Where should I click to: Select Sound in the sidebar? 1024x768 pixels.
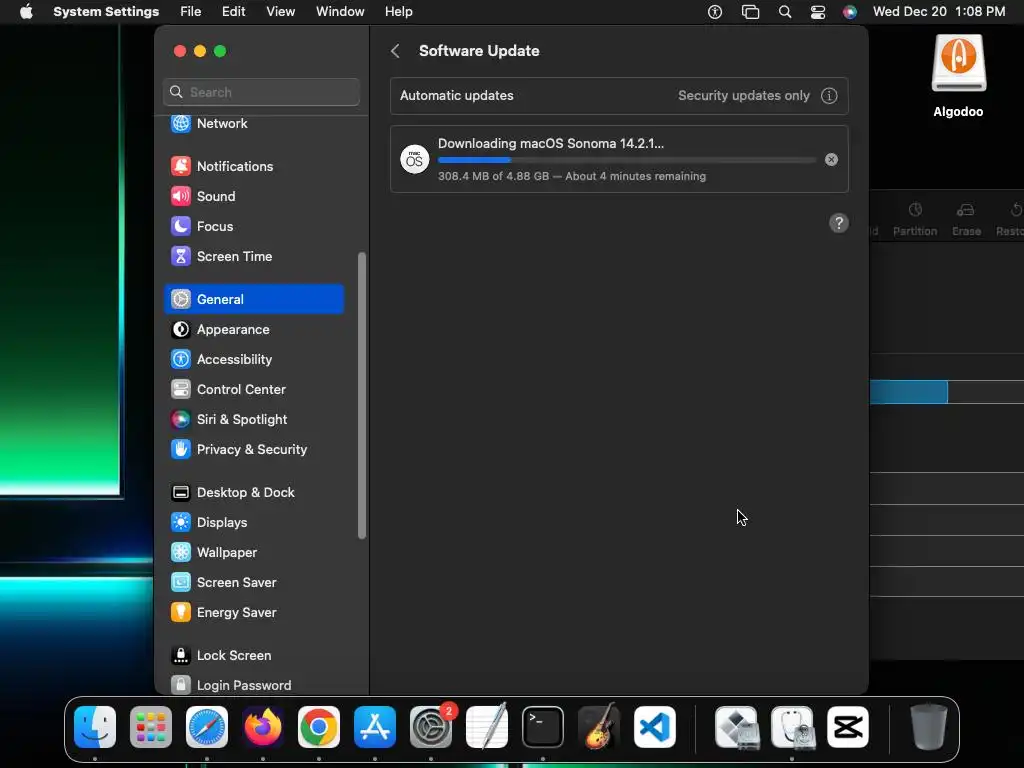[x=254, y=197]
